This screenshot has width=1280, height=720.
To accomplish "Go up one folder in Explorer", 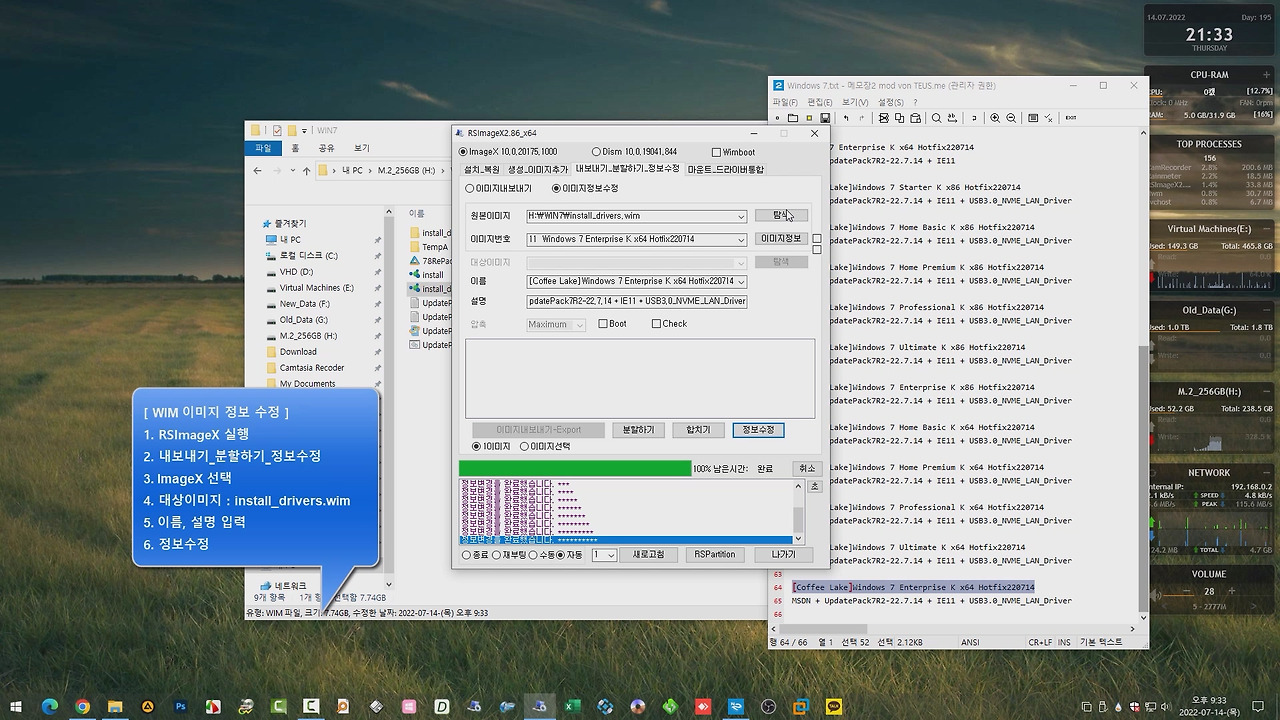I will (306, 170).
